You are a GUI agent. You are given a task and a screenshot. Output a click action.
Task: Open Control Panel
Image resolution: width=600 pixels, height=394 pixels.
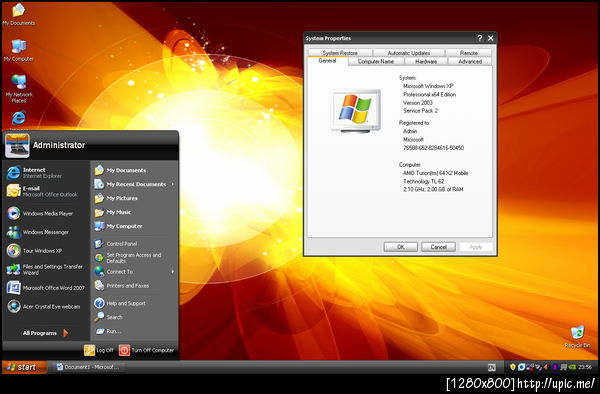[134, 244]
